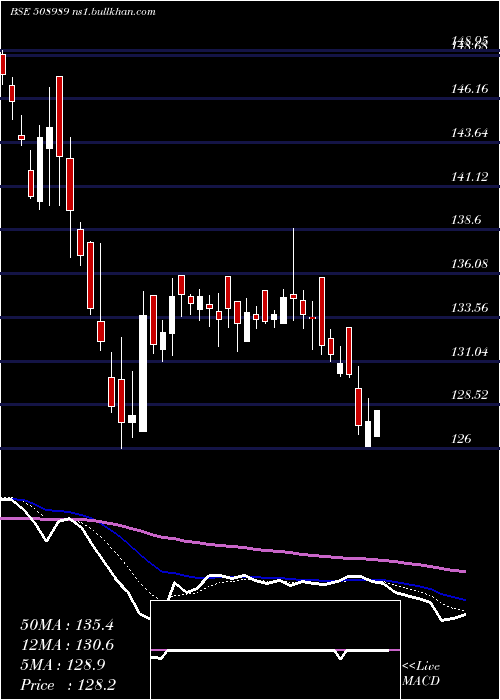Click the 138.6 price level label
The width and height of the screenshot is (500, 700).
[x=465, y=220]
